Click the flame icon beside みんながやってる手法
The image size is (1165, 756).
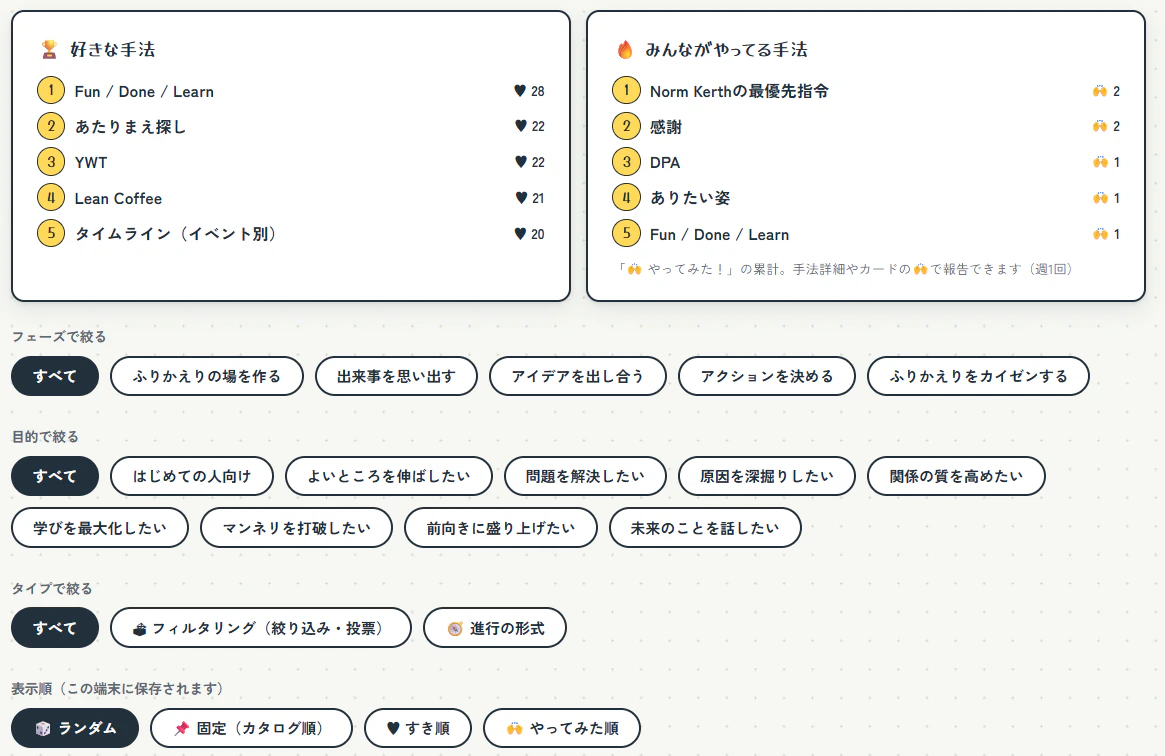625,50
